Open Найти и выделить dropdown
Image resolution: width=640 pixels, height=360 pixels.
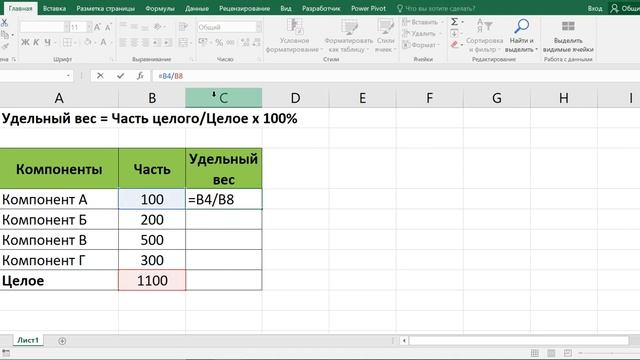coord(521,36)
